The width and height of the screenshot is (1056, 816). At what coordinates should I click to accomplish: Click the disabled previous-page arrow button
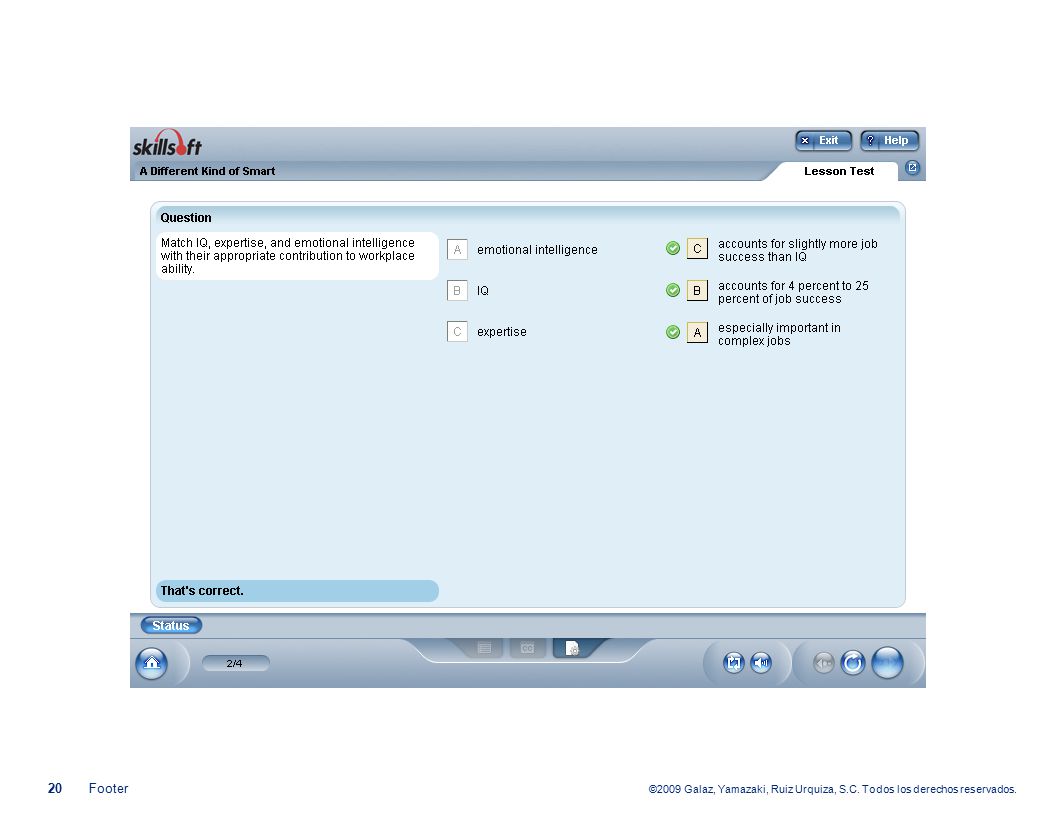pos(823,663)
